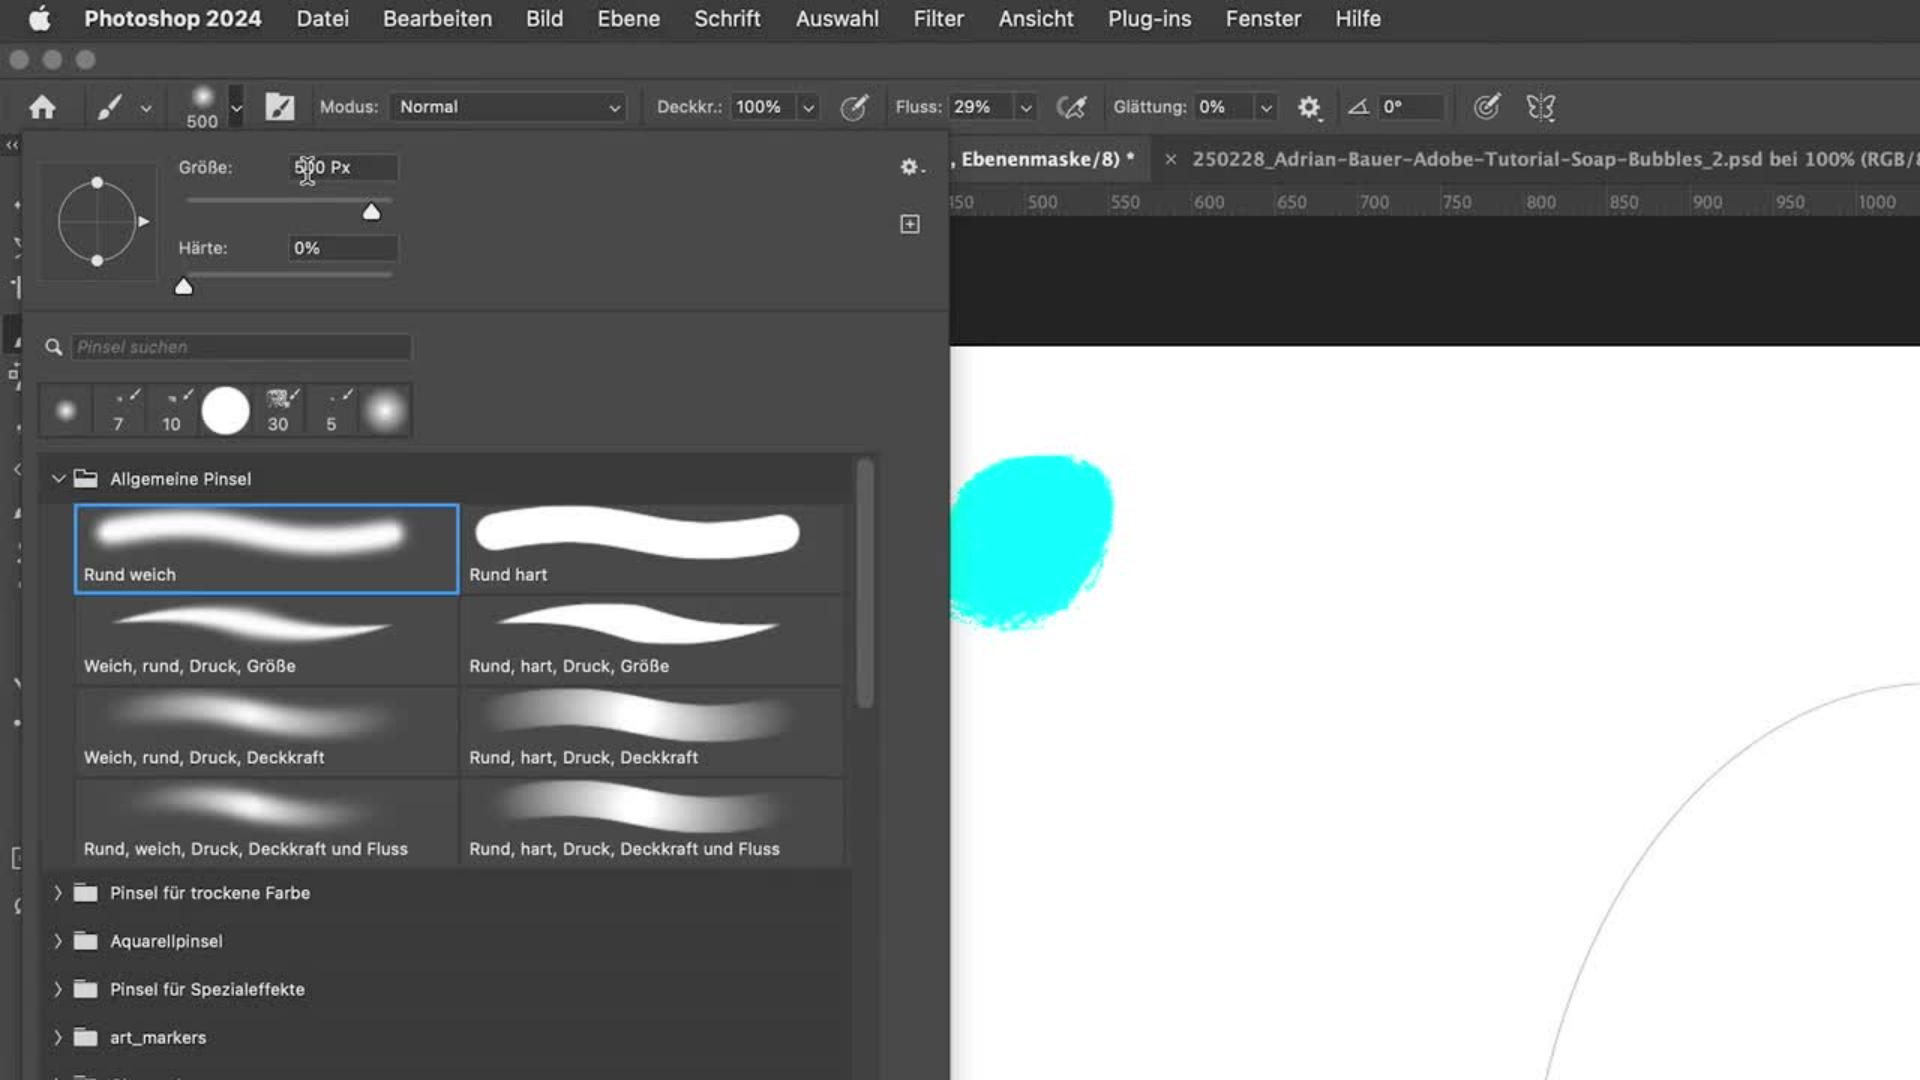Image resolution: width=1920 pixels, height=1080 pixels.
Task: Open smoothing options gear
Action: click(x=1309, y=107)
